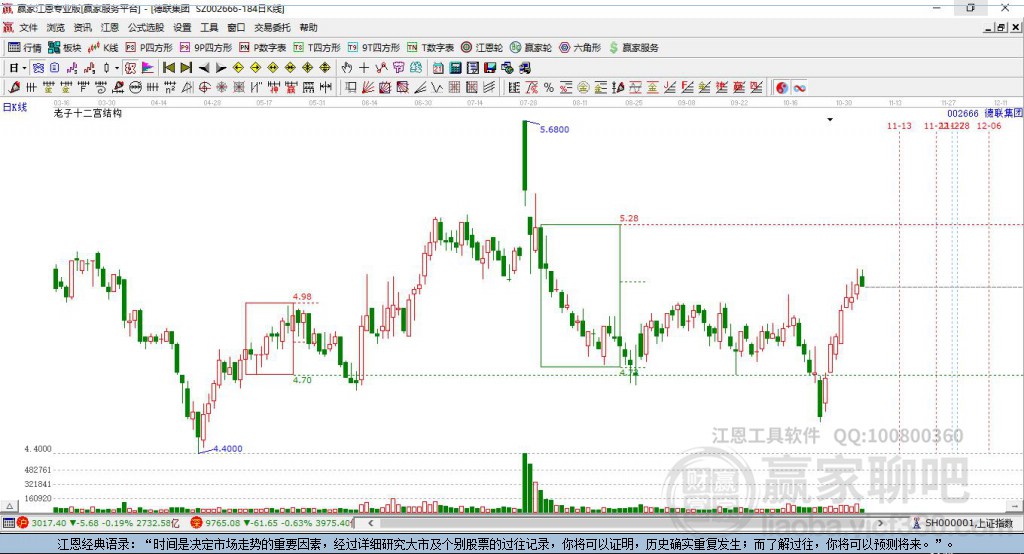Expand the candlestick style dropdown arrow
The width and height of the screenshot is (1024, 554).
(117, 68)
